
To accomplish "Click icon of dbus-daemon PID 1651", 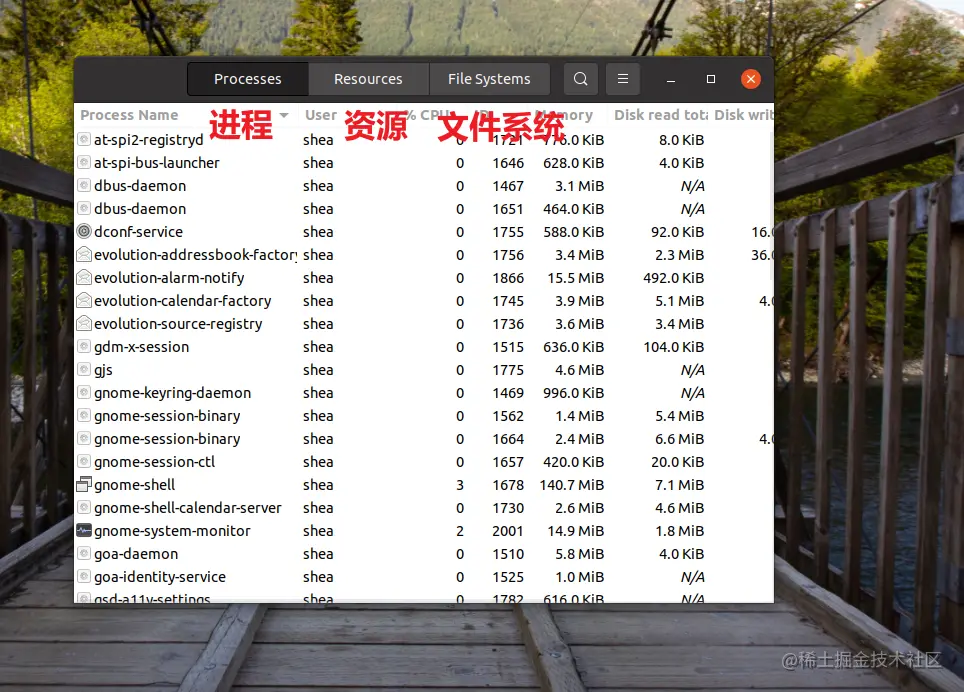I will tap(84, 209).
